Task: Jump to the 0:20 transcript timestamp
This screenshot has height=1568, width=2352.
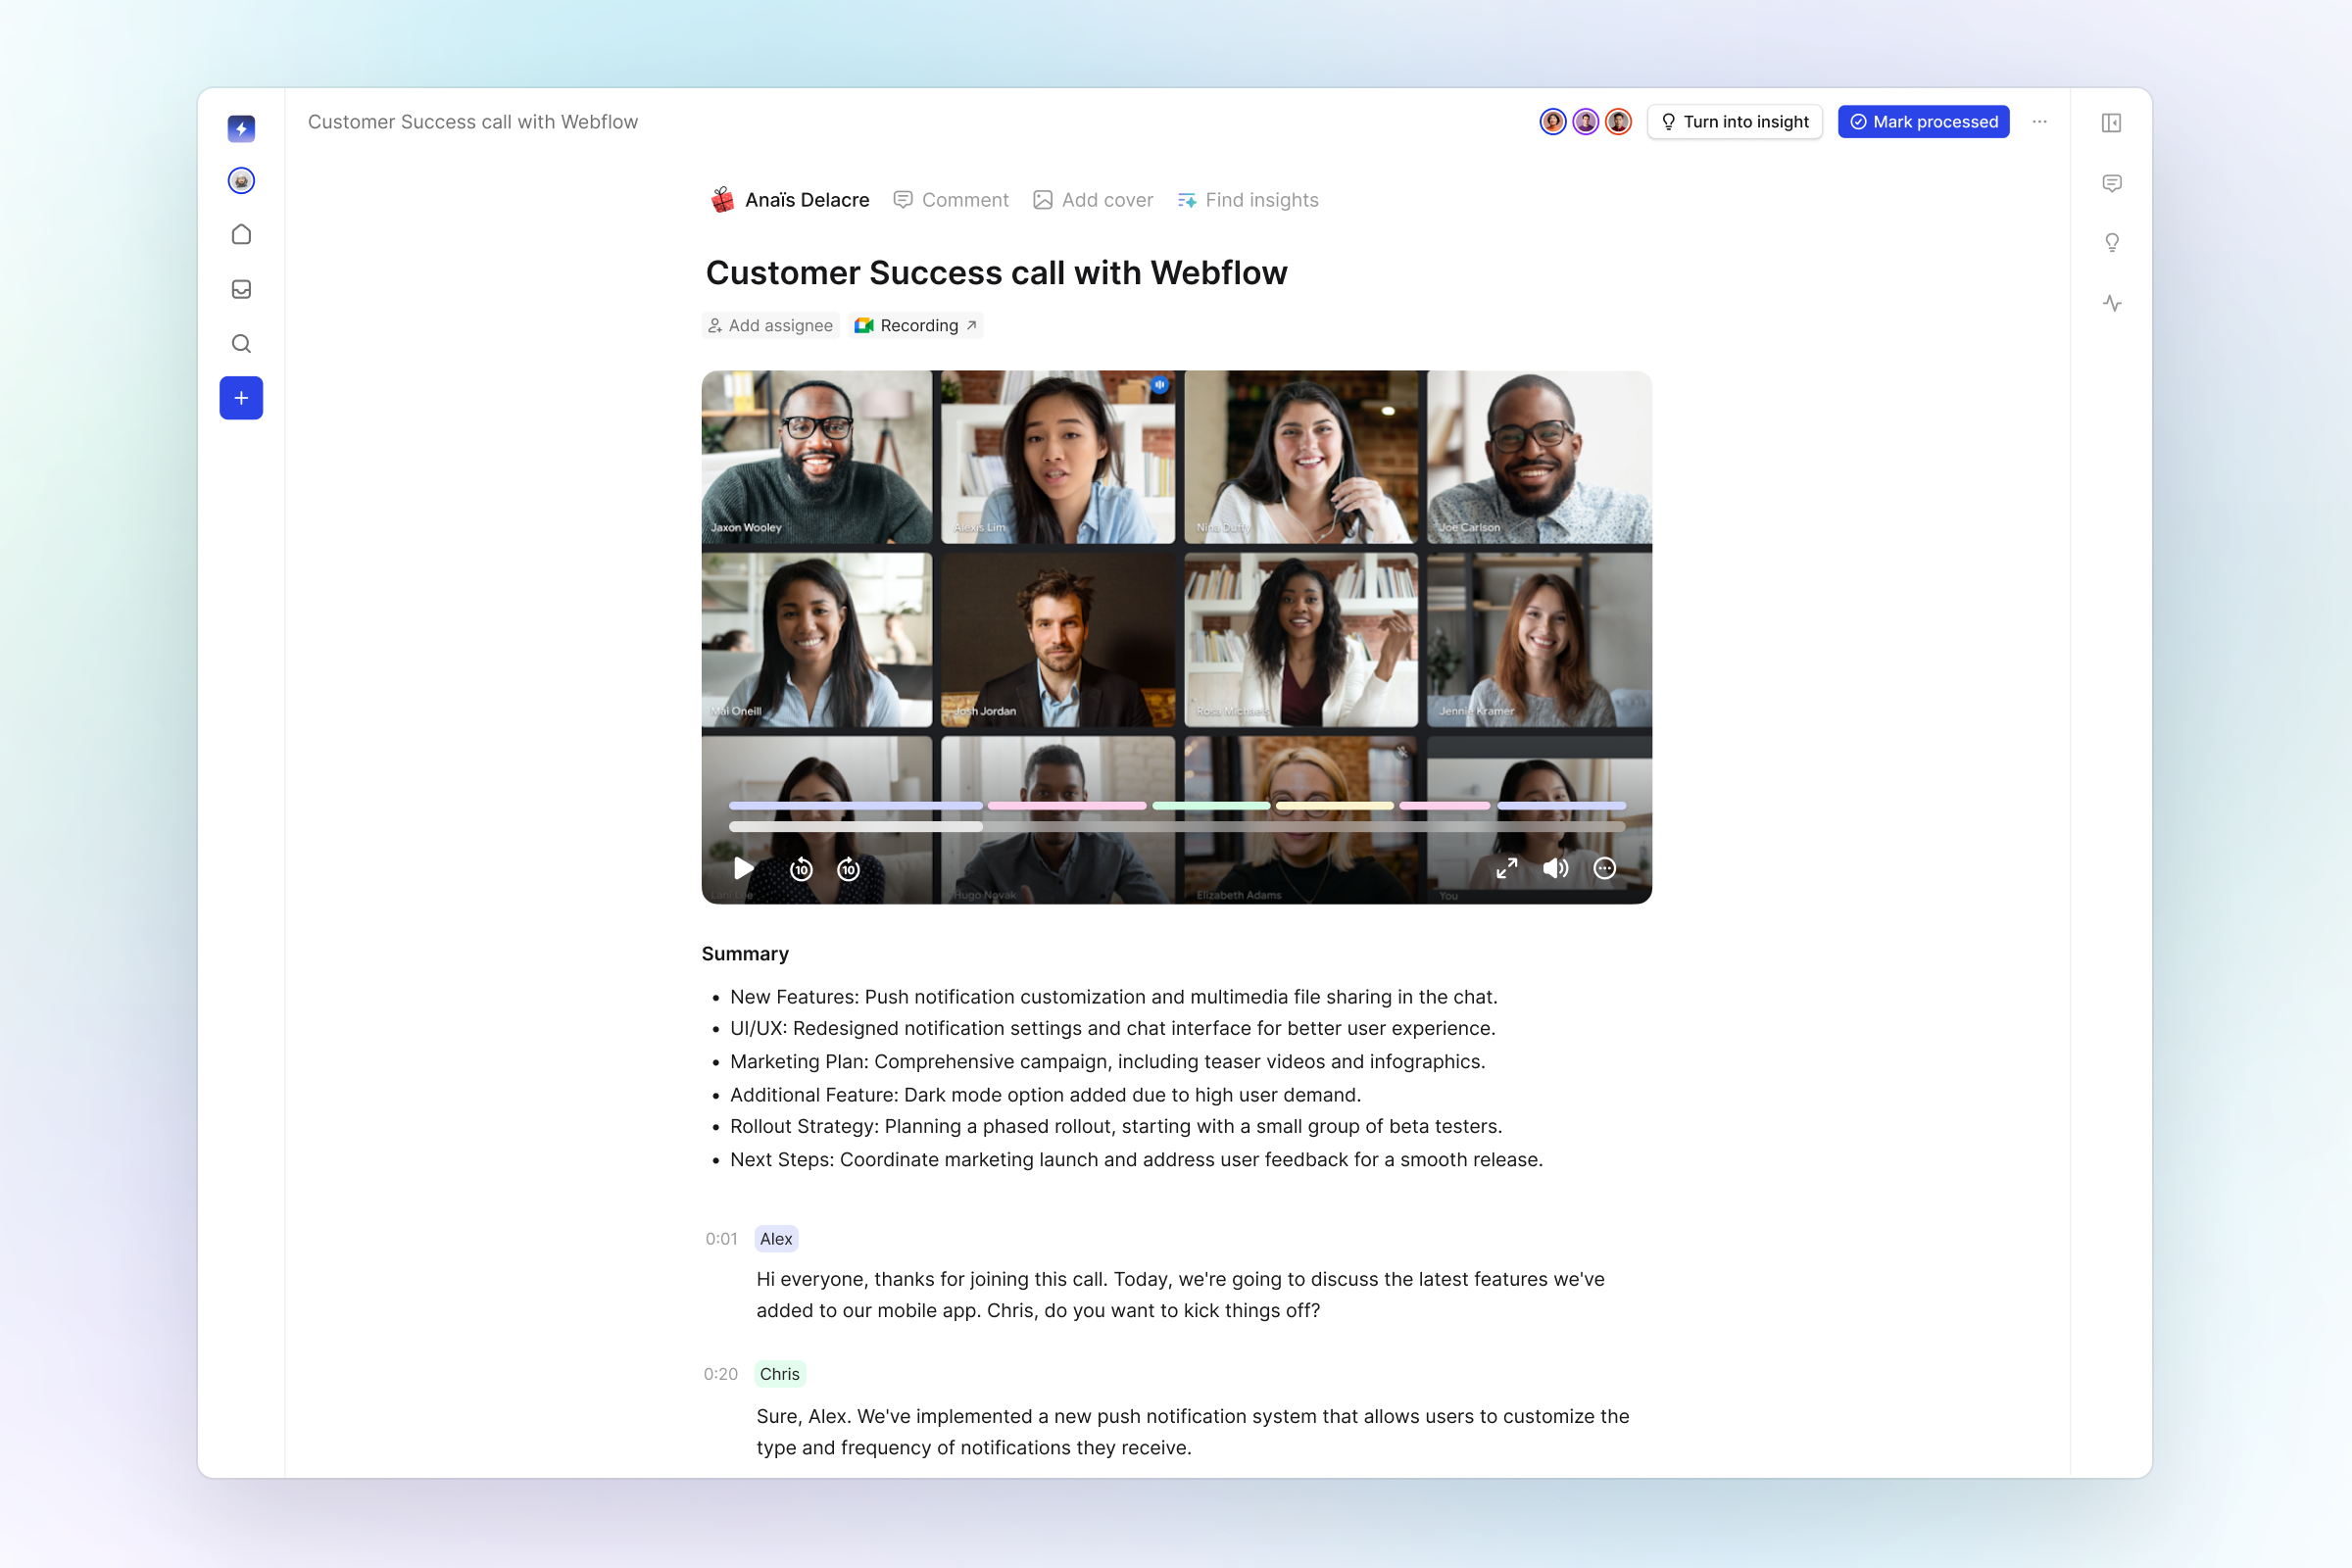Action: tap(720, 1374)
